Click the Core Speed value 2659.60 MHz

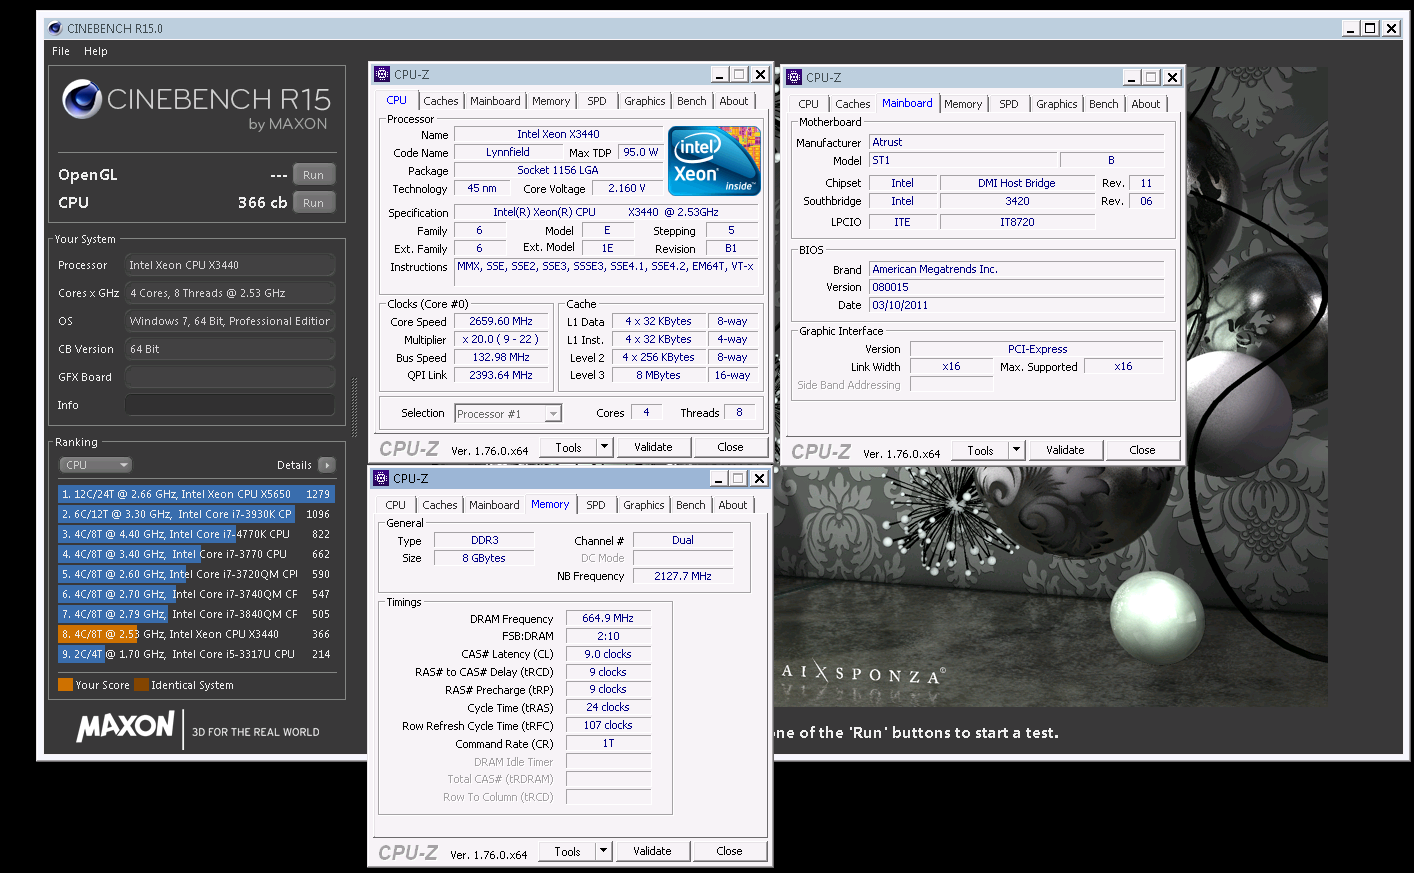coord(501,321)
